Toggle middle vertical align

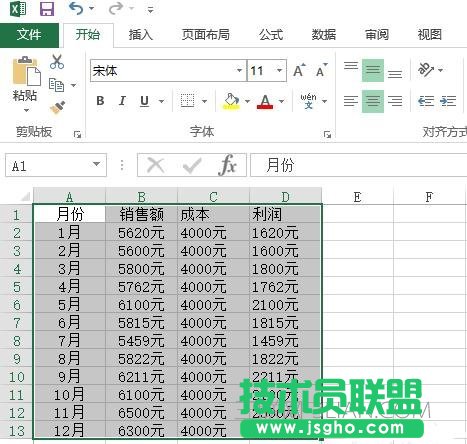click(373, 70)
